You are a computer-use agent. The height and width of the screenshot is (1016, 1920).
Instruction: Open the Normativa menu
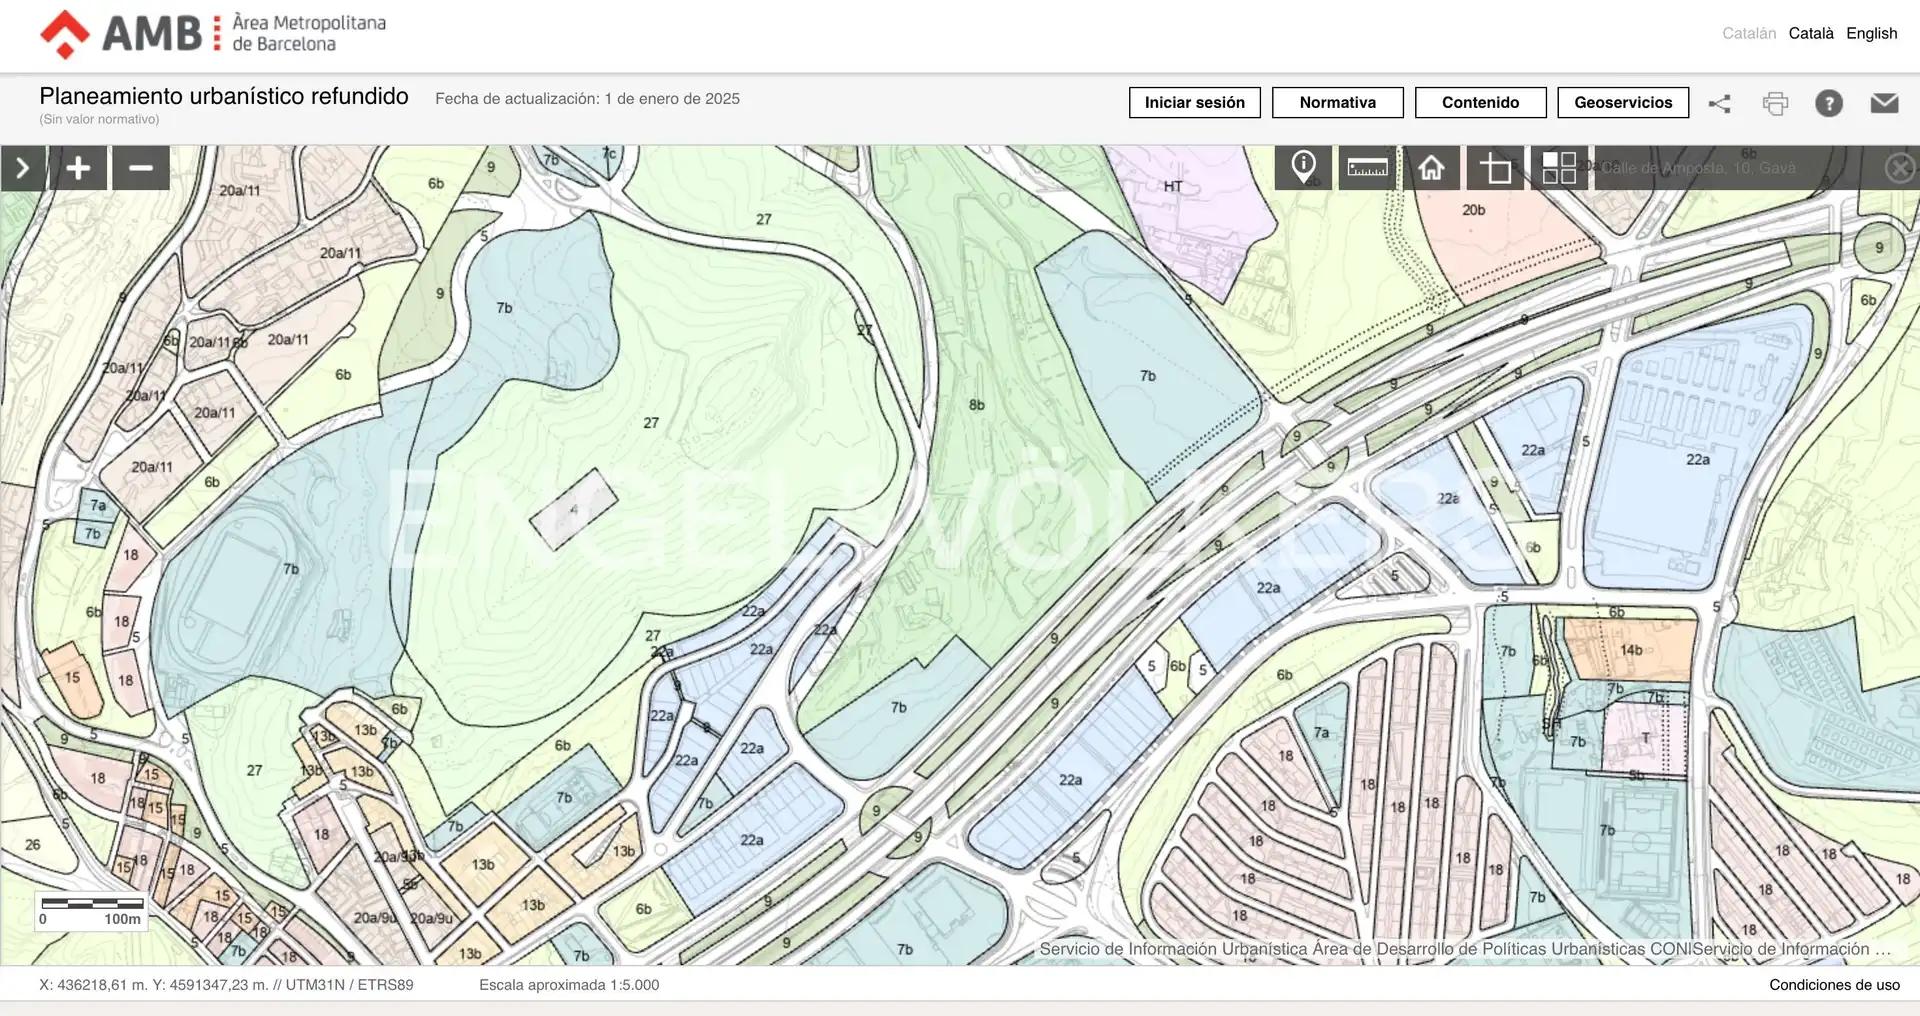click(1338, 103)
